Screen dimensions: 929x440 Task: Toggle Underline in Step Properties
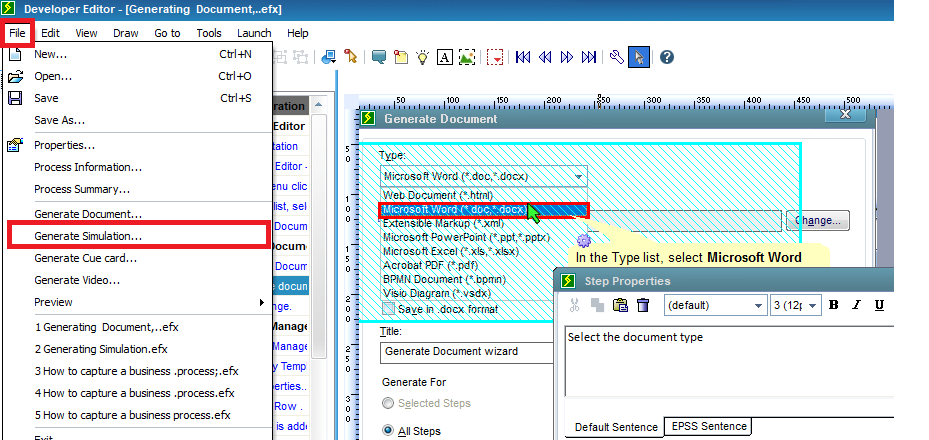click(x=879, y=305)
